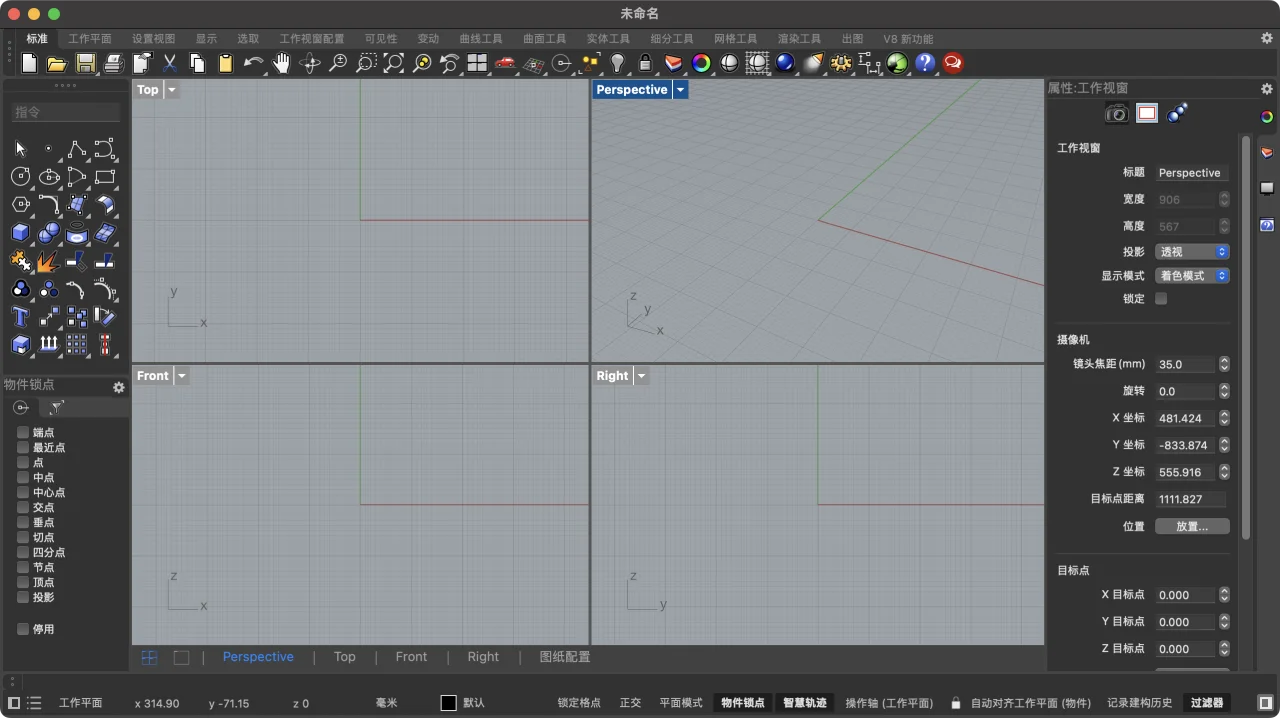Viewport: 1280px width, 718px height.
Task: Click the blue question mark help icon
Action: coord(925,63)
